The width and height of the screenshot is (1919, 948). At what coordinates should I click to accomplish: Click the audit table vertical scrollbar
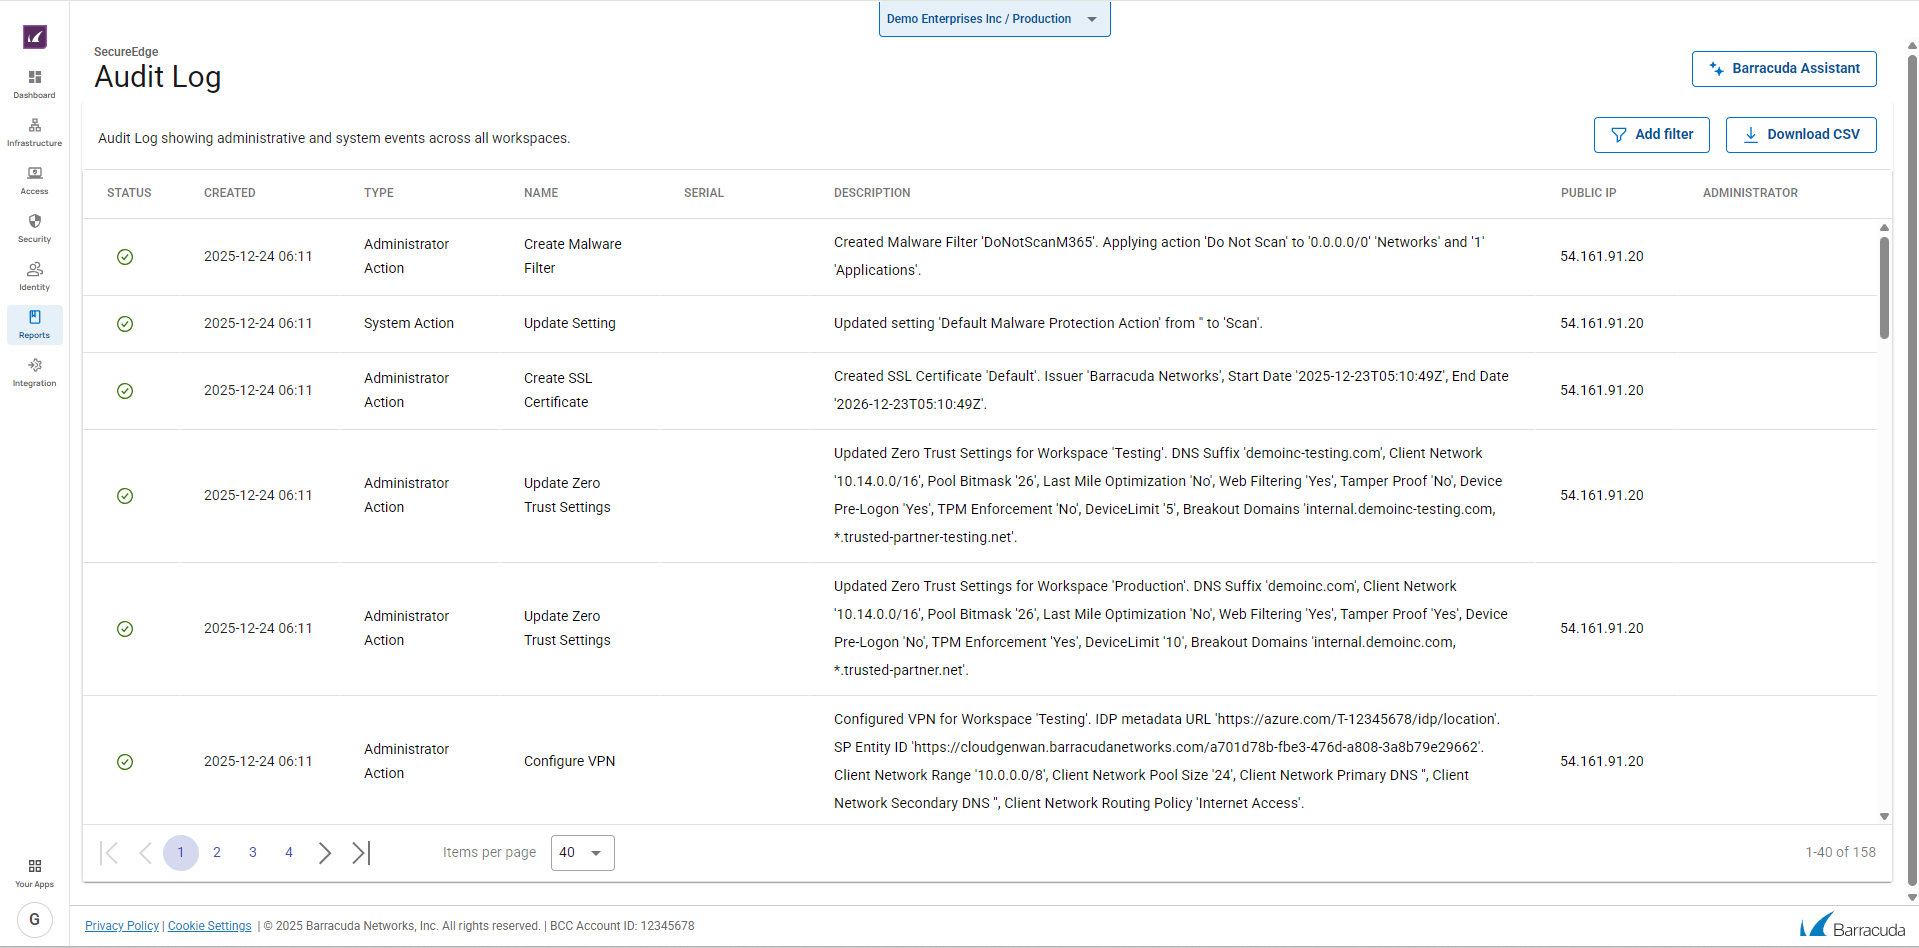pyautogui.click(x=1884, y=289)
